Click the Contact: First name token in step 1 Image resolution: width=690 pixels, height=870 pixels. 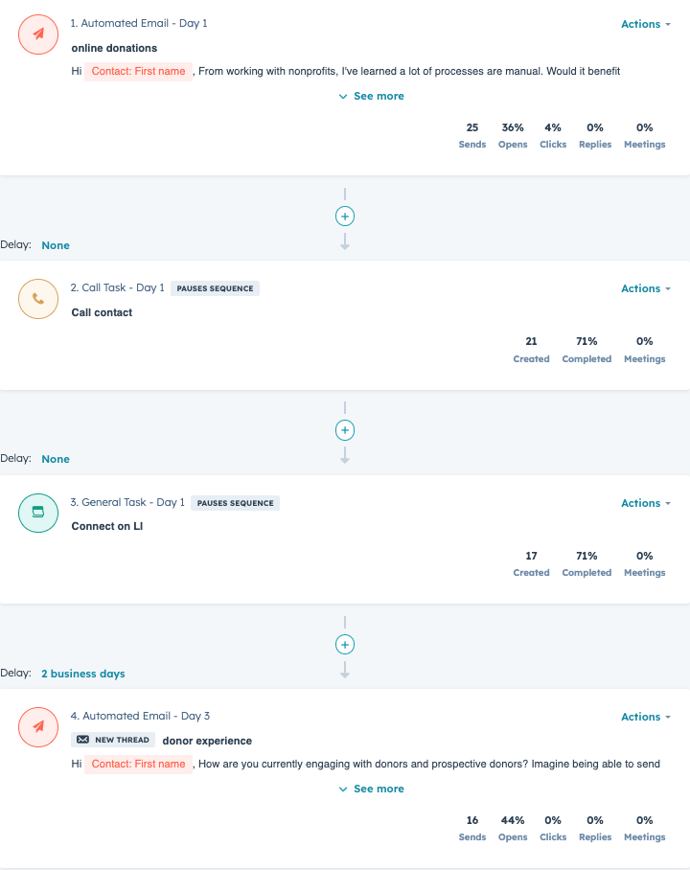point(138,71)
